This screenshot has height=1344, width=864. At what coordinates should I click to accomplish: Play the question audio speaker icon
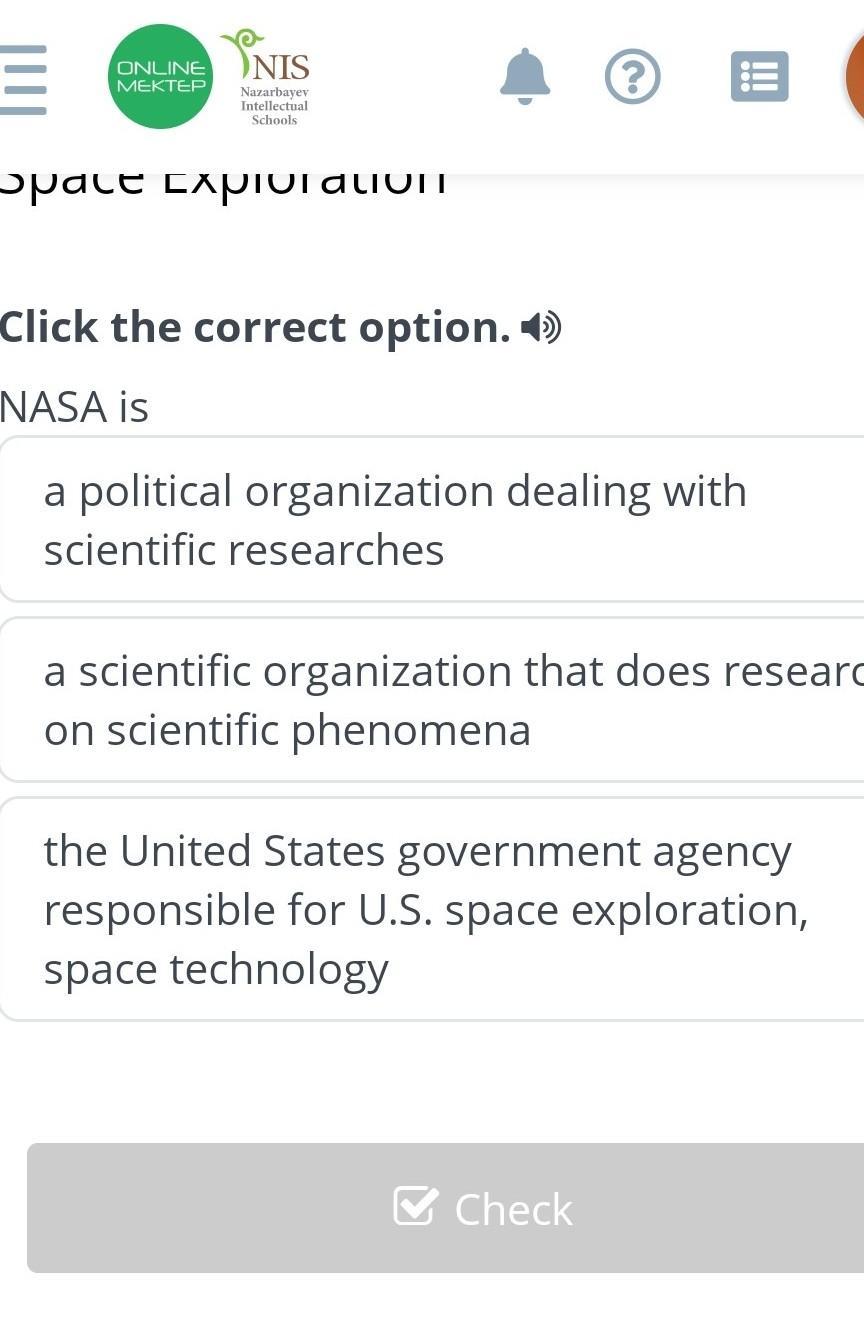click(x=541, y=327)
